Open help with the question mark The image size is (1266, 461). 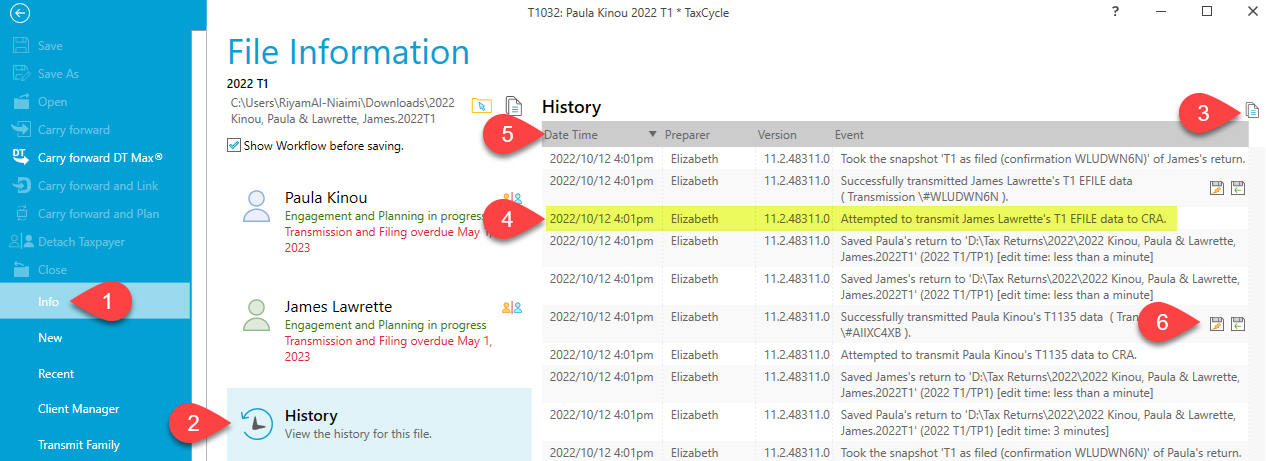[x=1115, y=12]
